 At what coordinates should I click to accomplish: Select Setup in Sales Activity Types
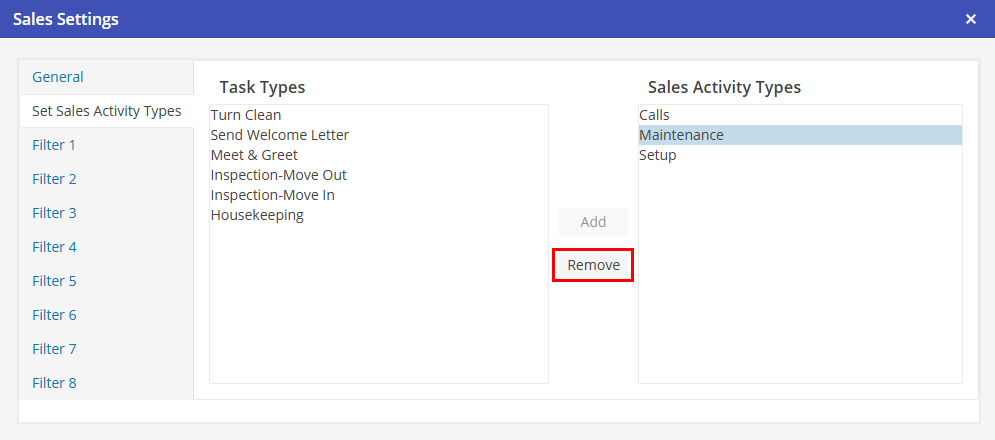(x=658, y=155)
